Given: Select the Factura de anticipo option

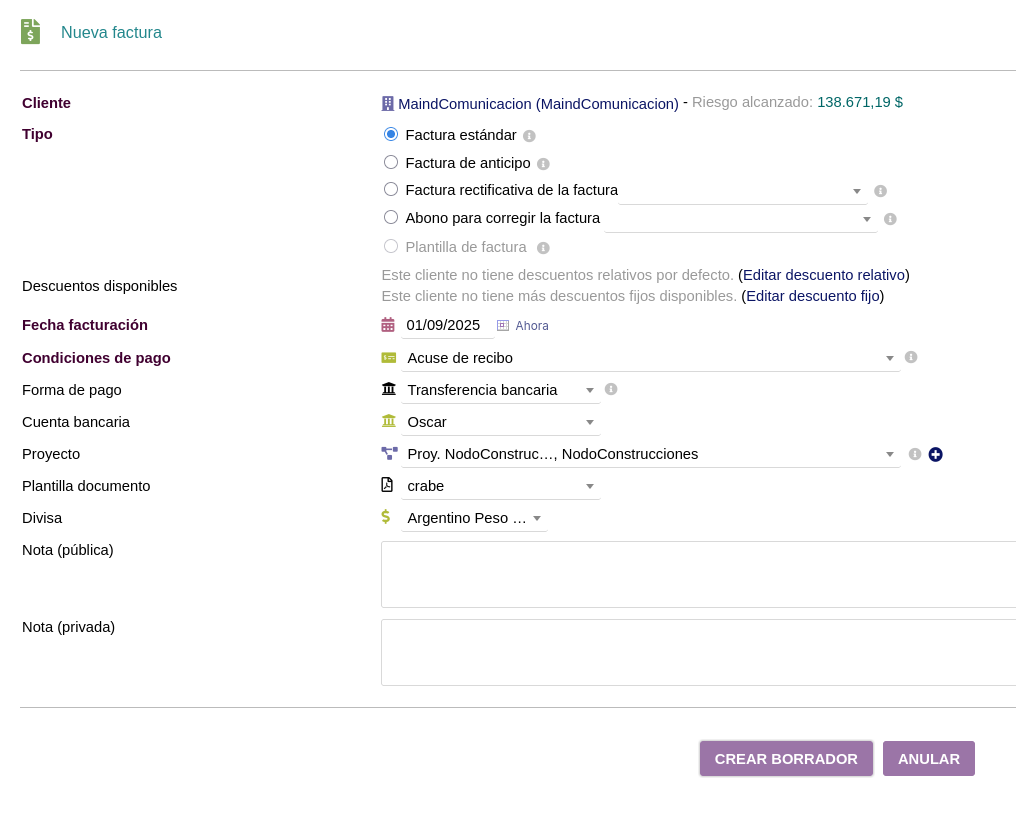Looking at the screenshot, I should (391, 162).
